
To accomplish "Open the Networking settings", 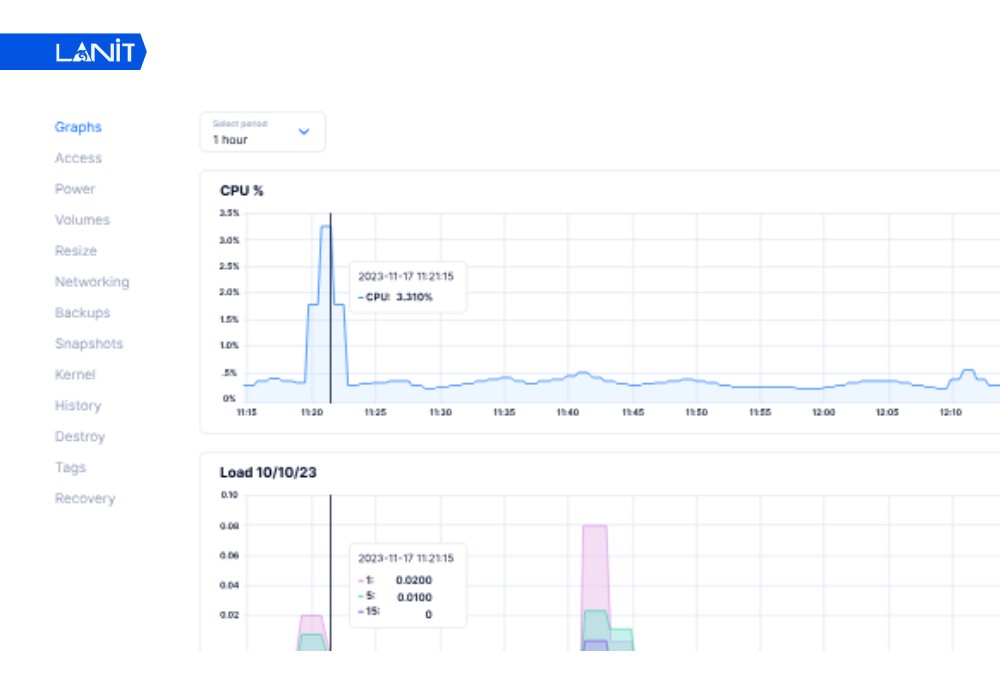I will point(92,282).
